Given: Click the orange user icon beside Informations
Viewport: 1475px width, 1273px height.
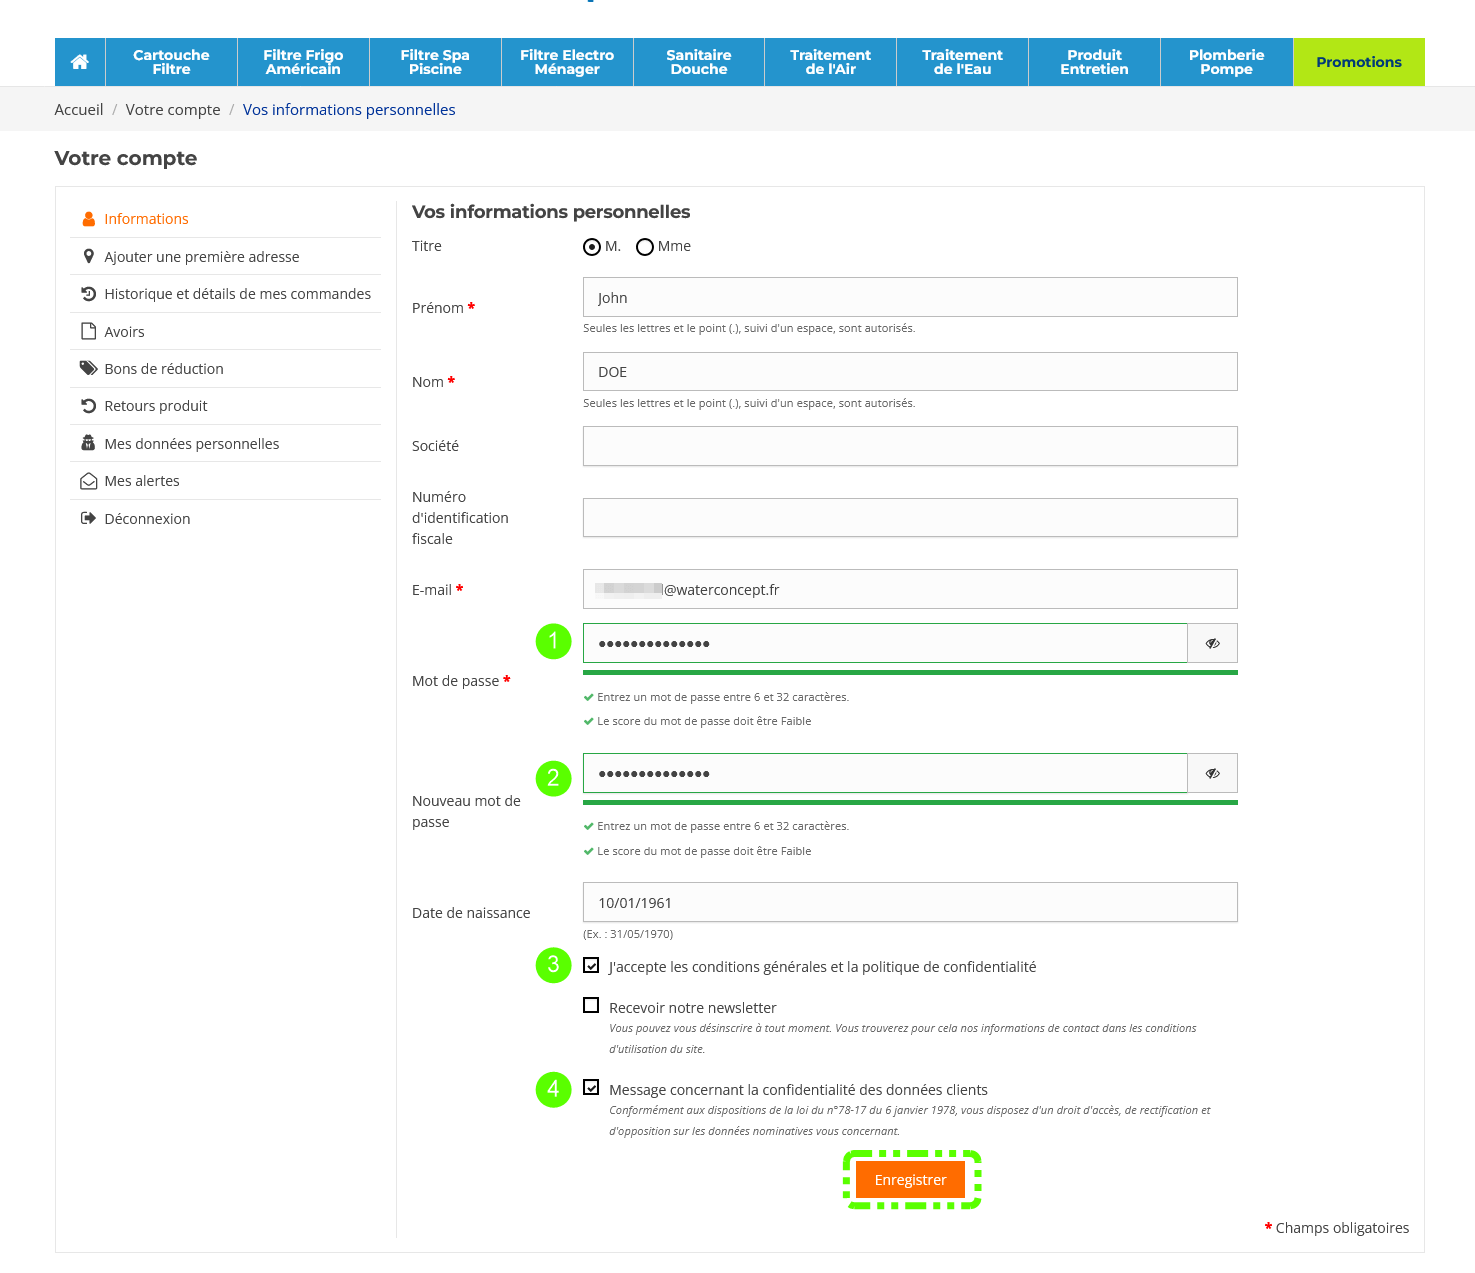Looking at the screenshot, I should pos(89,219).
